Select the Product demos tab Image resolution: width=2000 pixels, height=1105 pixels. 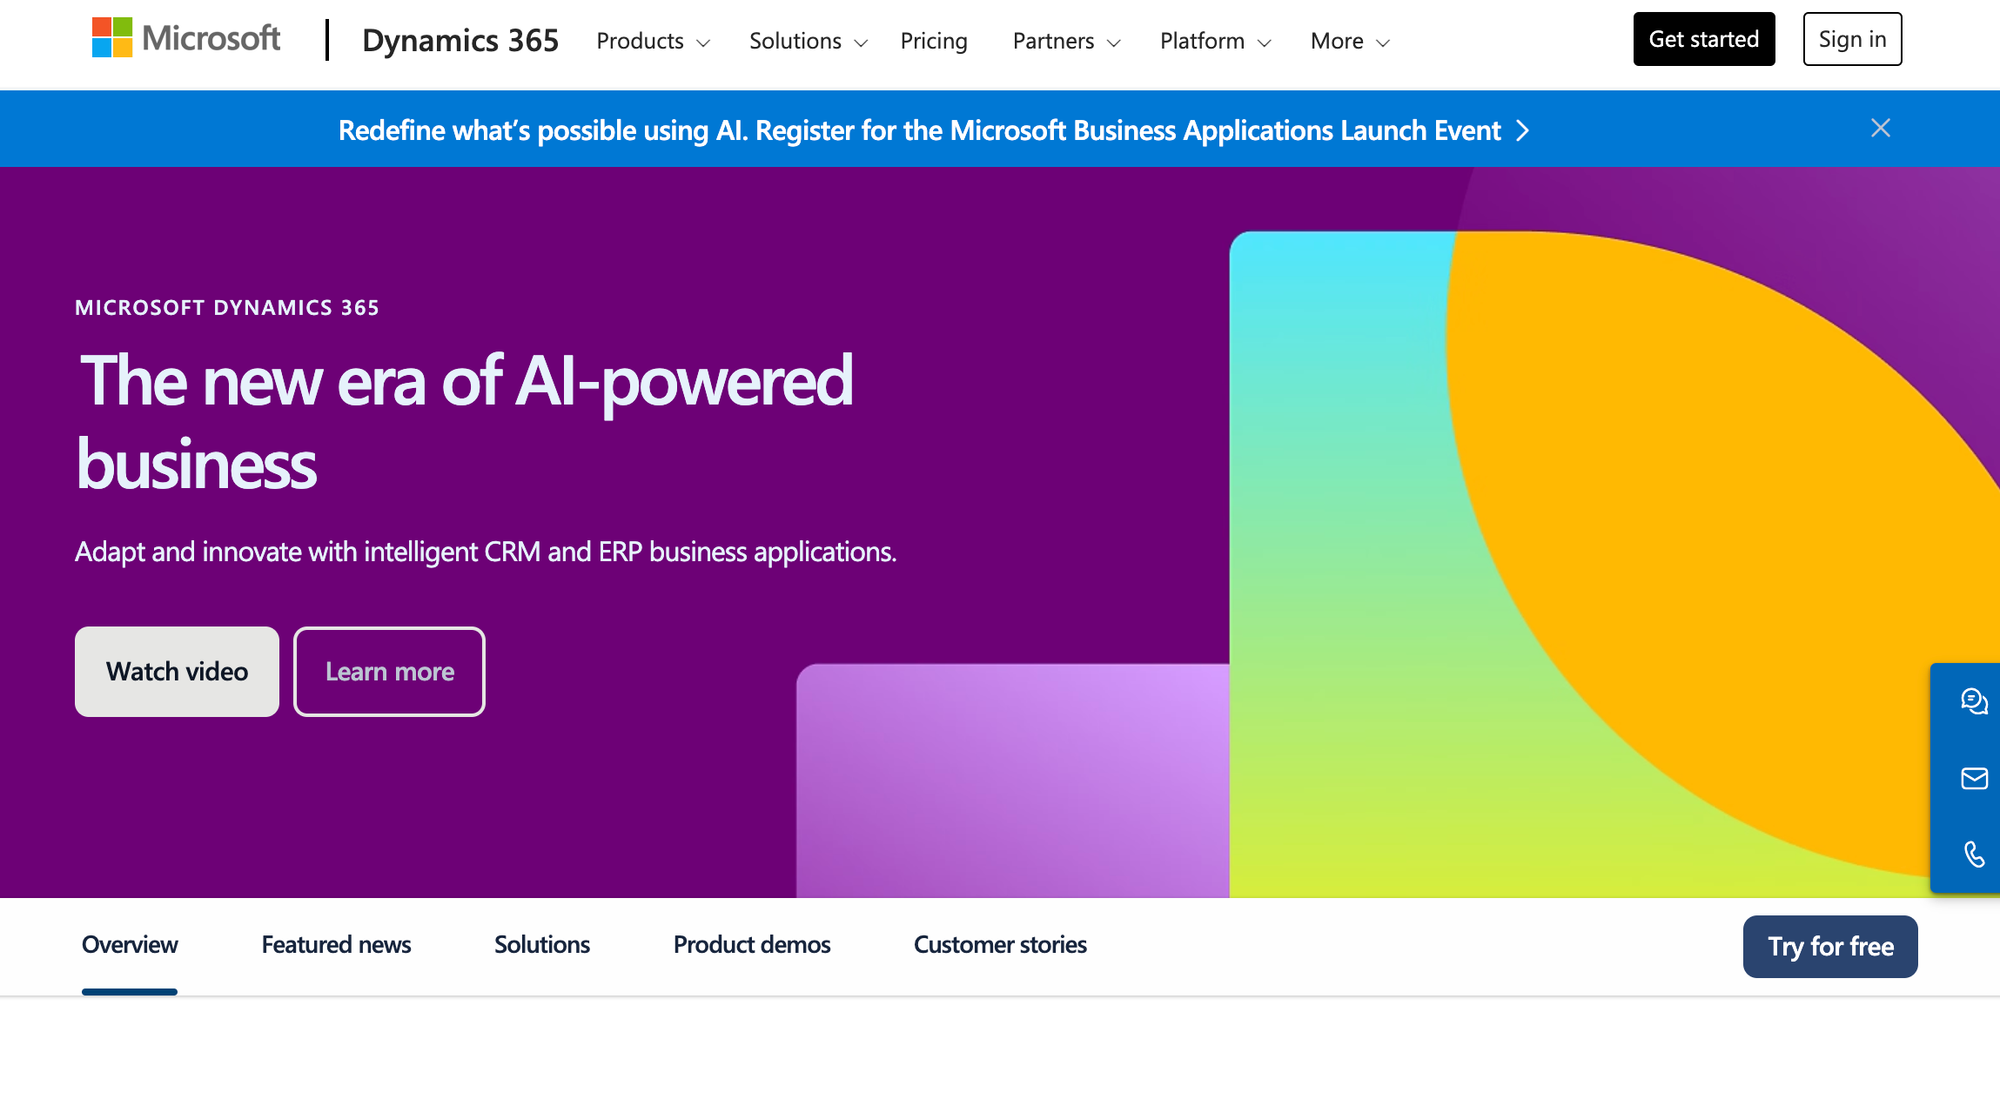click(x=751, y=945)
